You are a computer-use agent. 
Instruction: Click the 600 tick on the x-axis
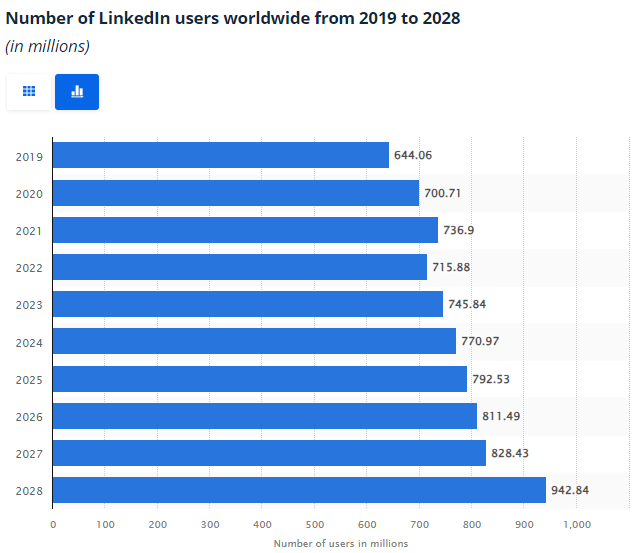pyautogui.click(x=367, y=524)
